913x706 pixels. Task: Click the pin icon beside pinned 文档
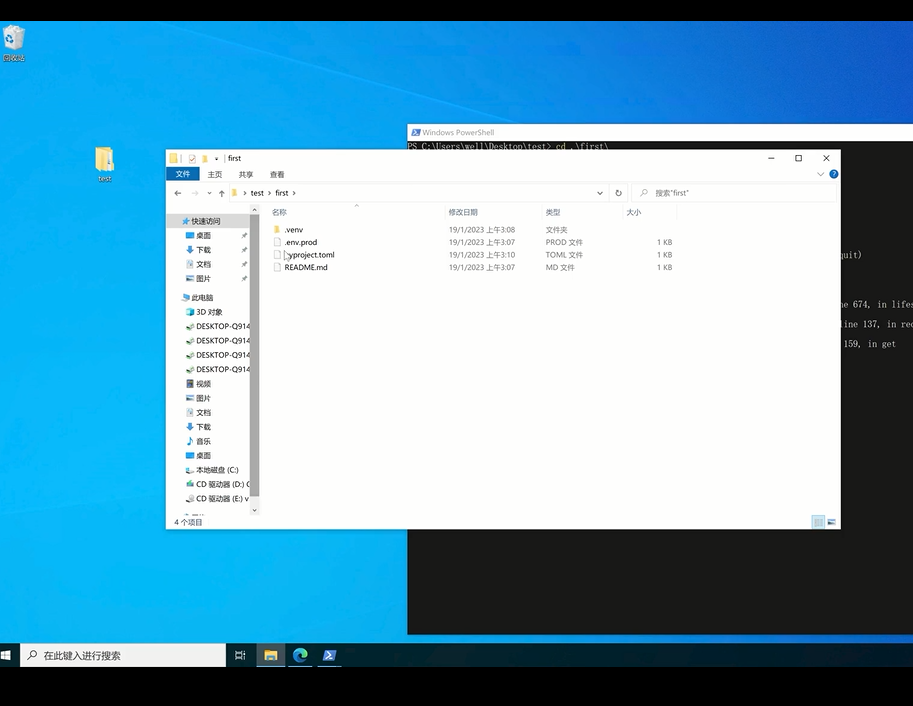(244, 264)
